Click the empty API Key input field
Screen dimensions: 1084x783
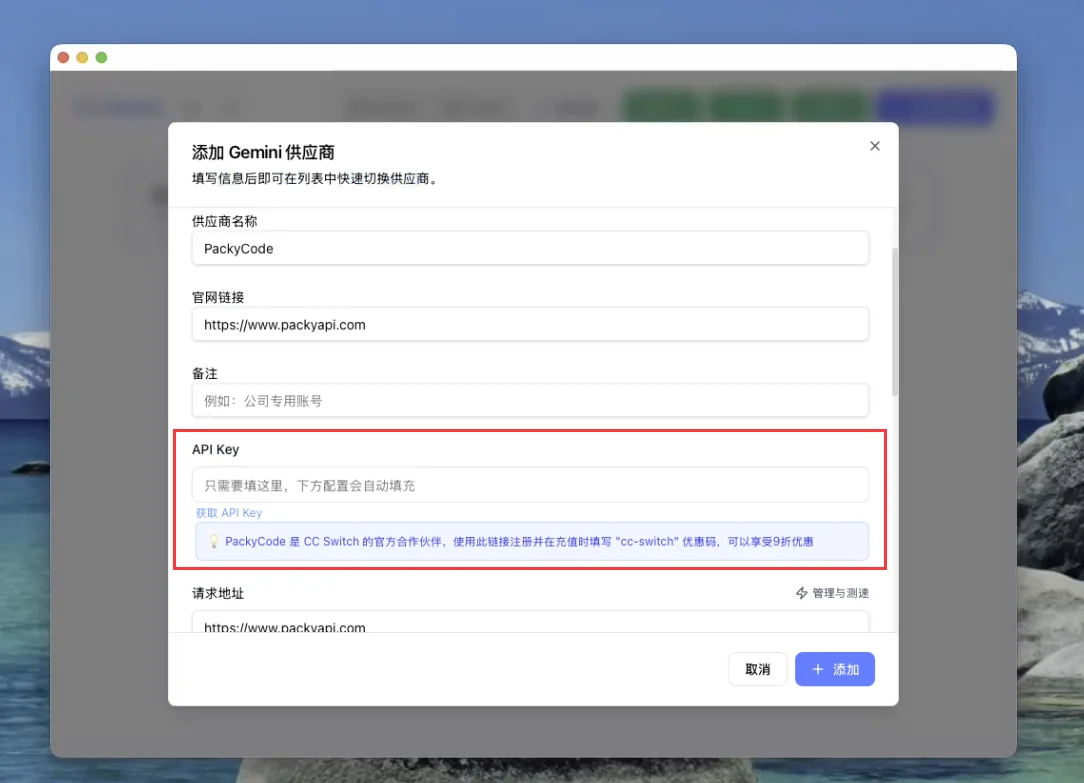[x=530, y=484]
